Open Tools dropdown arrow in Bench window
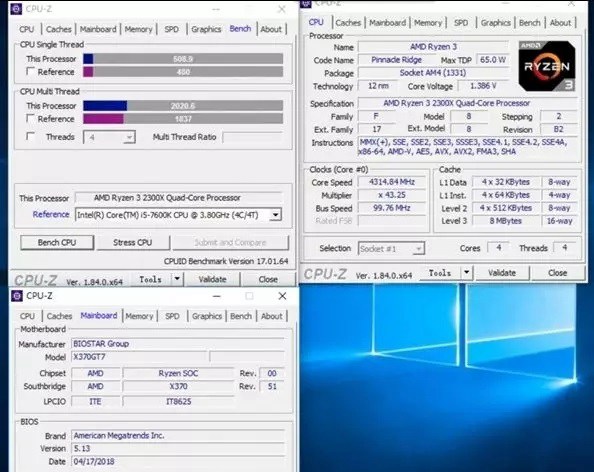594x472 pixels. point(177,279)
